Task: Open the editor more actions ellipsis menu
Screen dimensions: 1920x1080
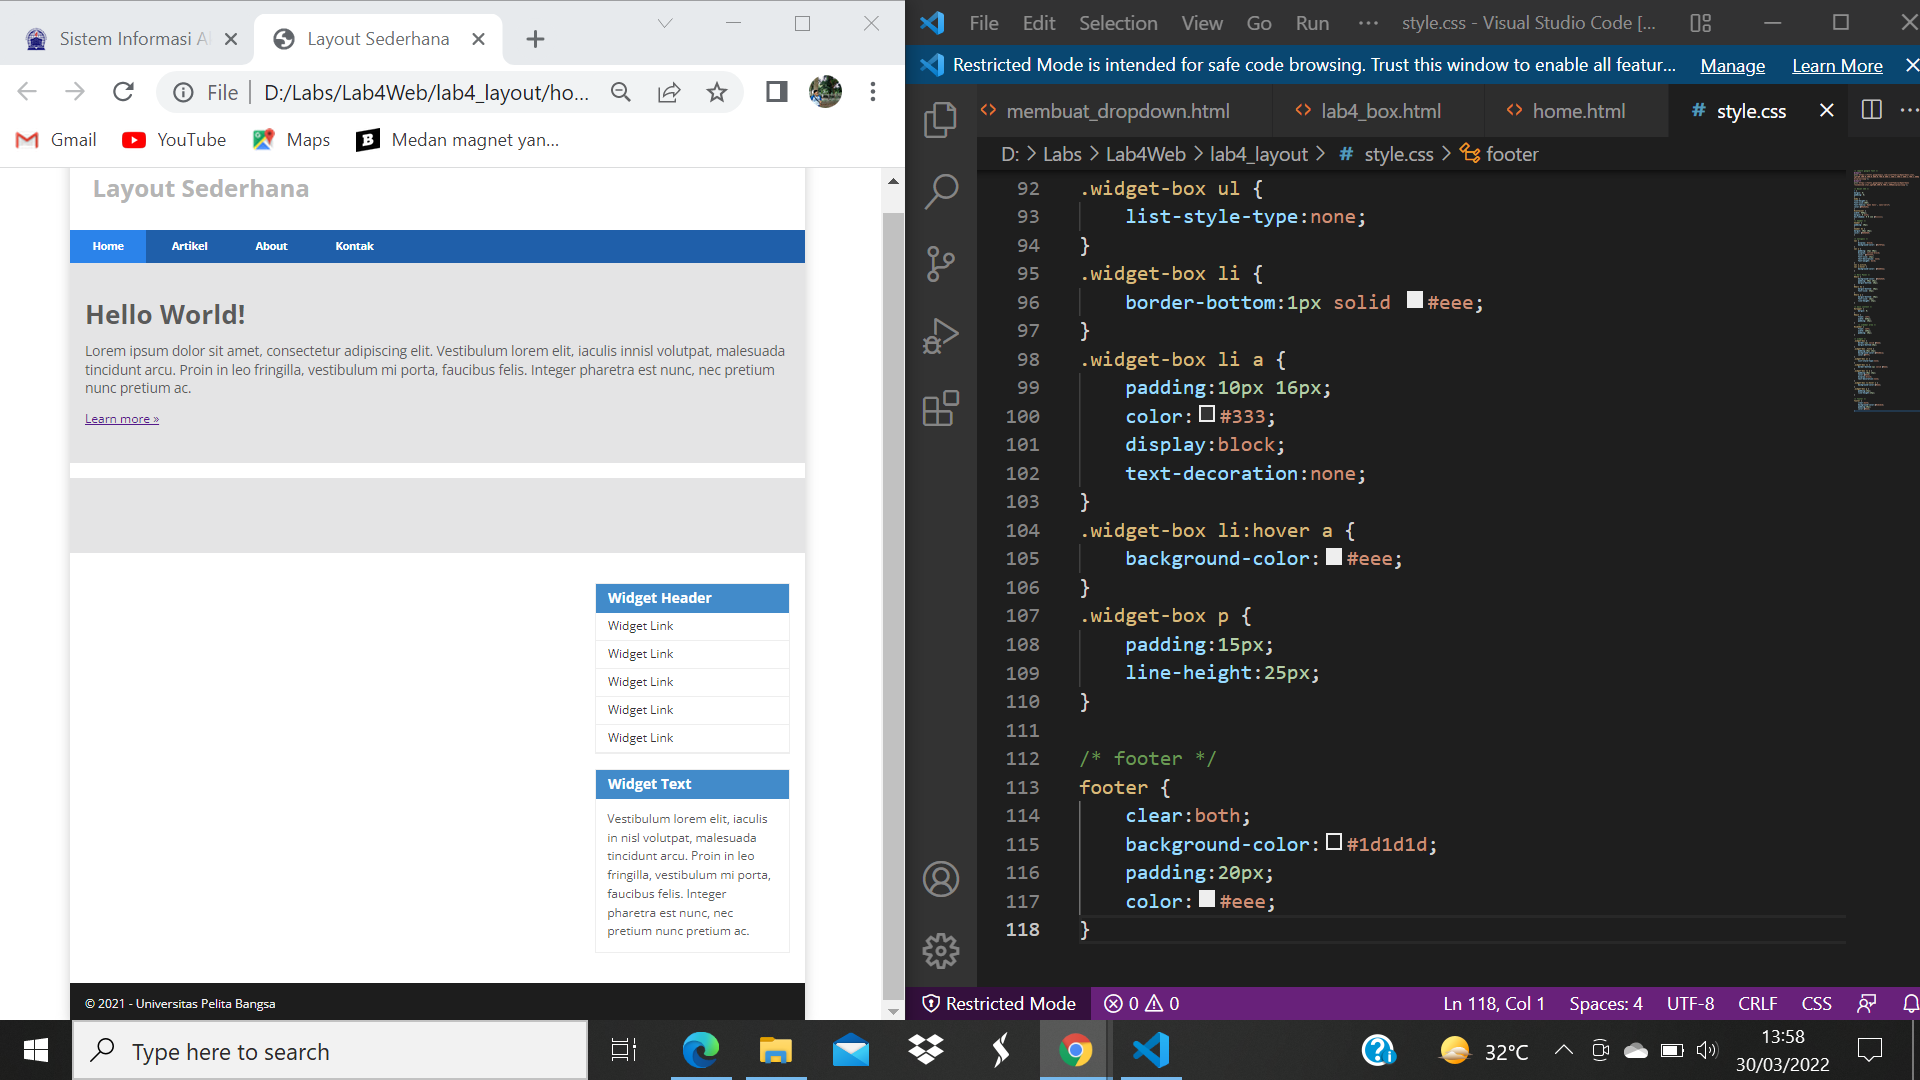Action: click(1911, 110)
